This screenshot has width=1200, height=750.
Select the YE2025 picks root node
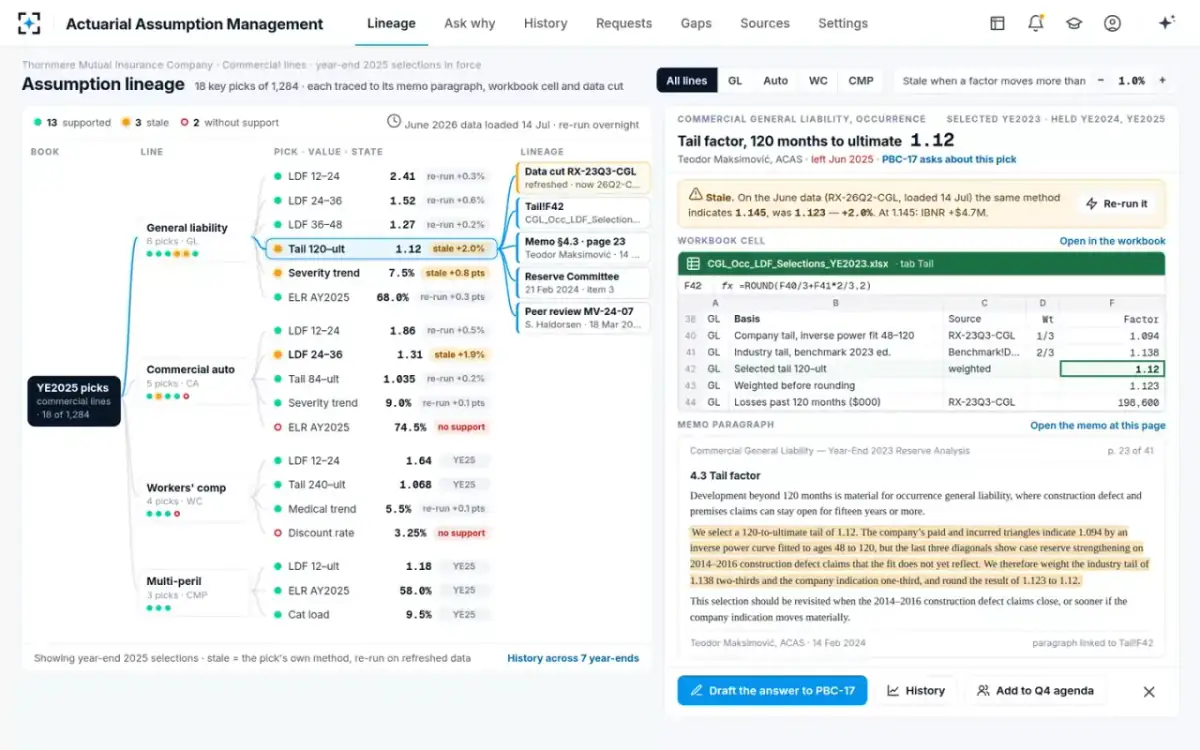click(74, 401)
